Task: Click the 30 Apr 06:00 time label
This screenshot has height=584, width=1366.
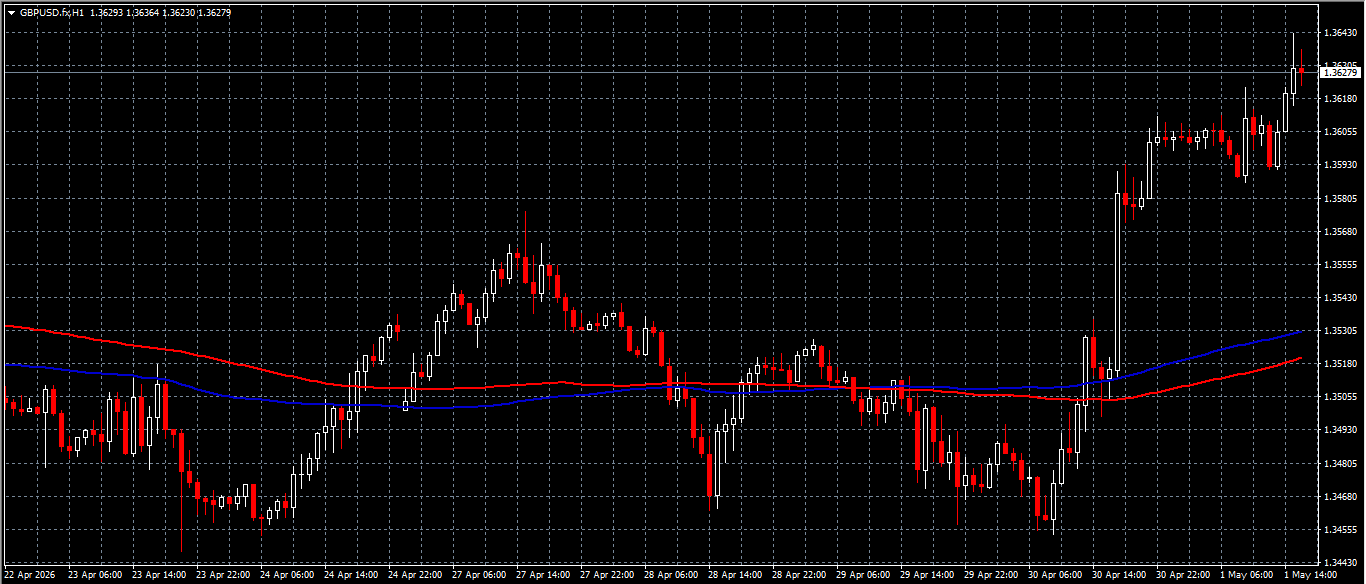Action: [x=1056, y=576]
